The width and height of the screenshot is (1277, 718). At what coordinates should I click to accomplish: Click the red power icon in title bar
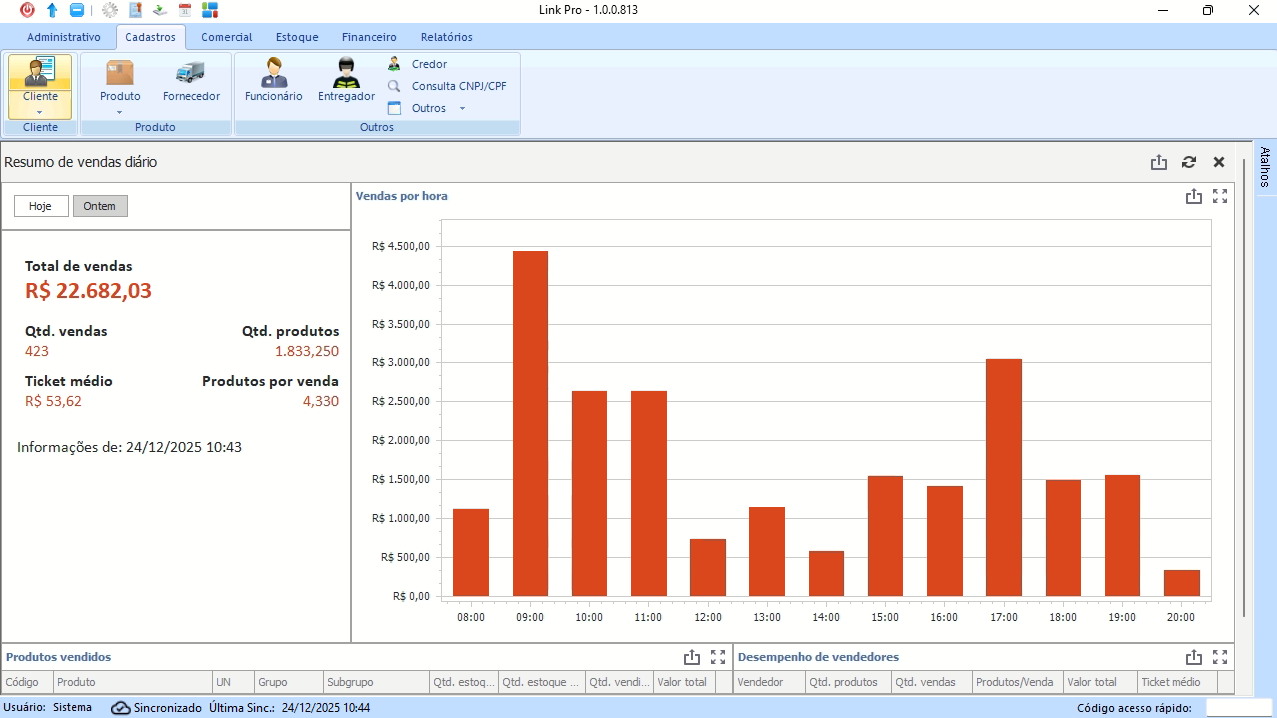pos(27,10)
